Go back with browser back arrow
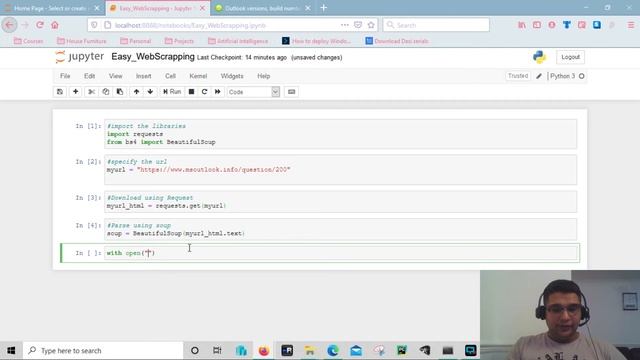The height and width of the screenshot is (360, 640). [x=9, y=25]
